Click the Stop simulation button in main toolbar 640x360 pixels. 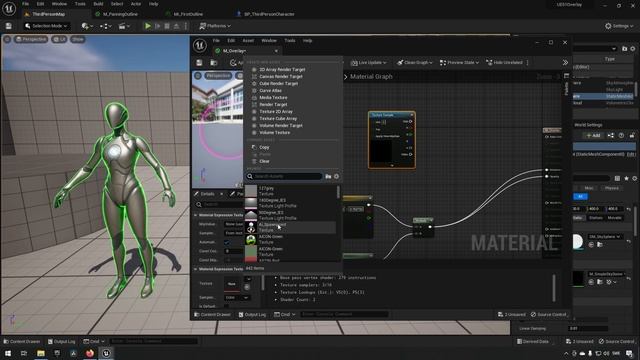(167, 26)
